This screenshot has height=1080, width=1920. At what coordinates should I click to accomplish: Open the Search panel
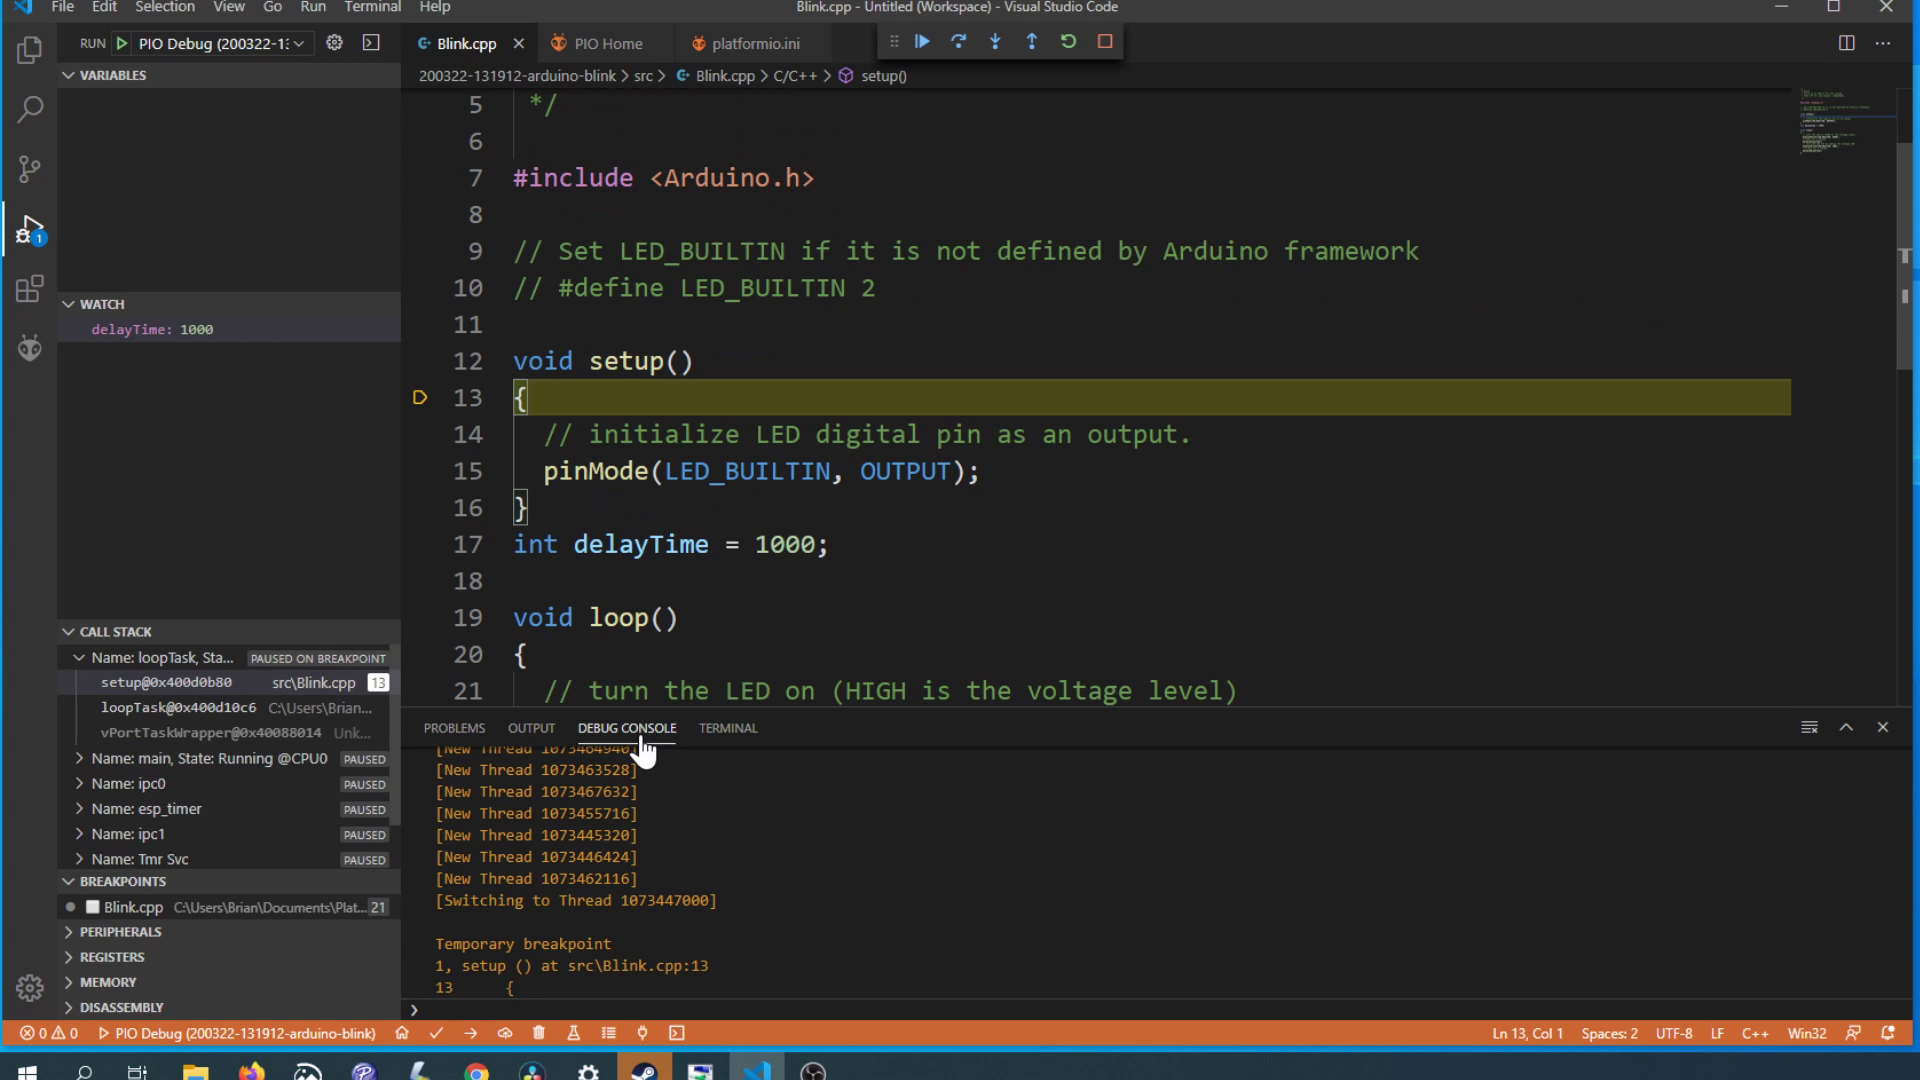pyautogui.click(x=29, y=109)
